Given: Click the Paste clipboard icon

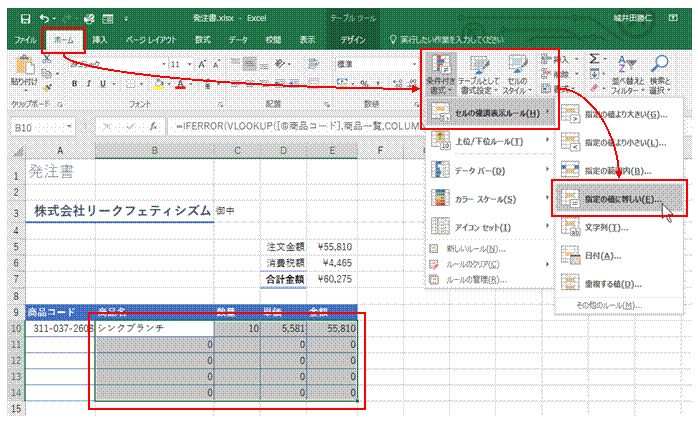Looking at the screenshot, I should [x=22, y=68].
